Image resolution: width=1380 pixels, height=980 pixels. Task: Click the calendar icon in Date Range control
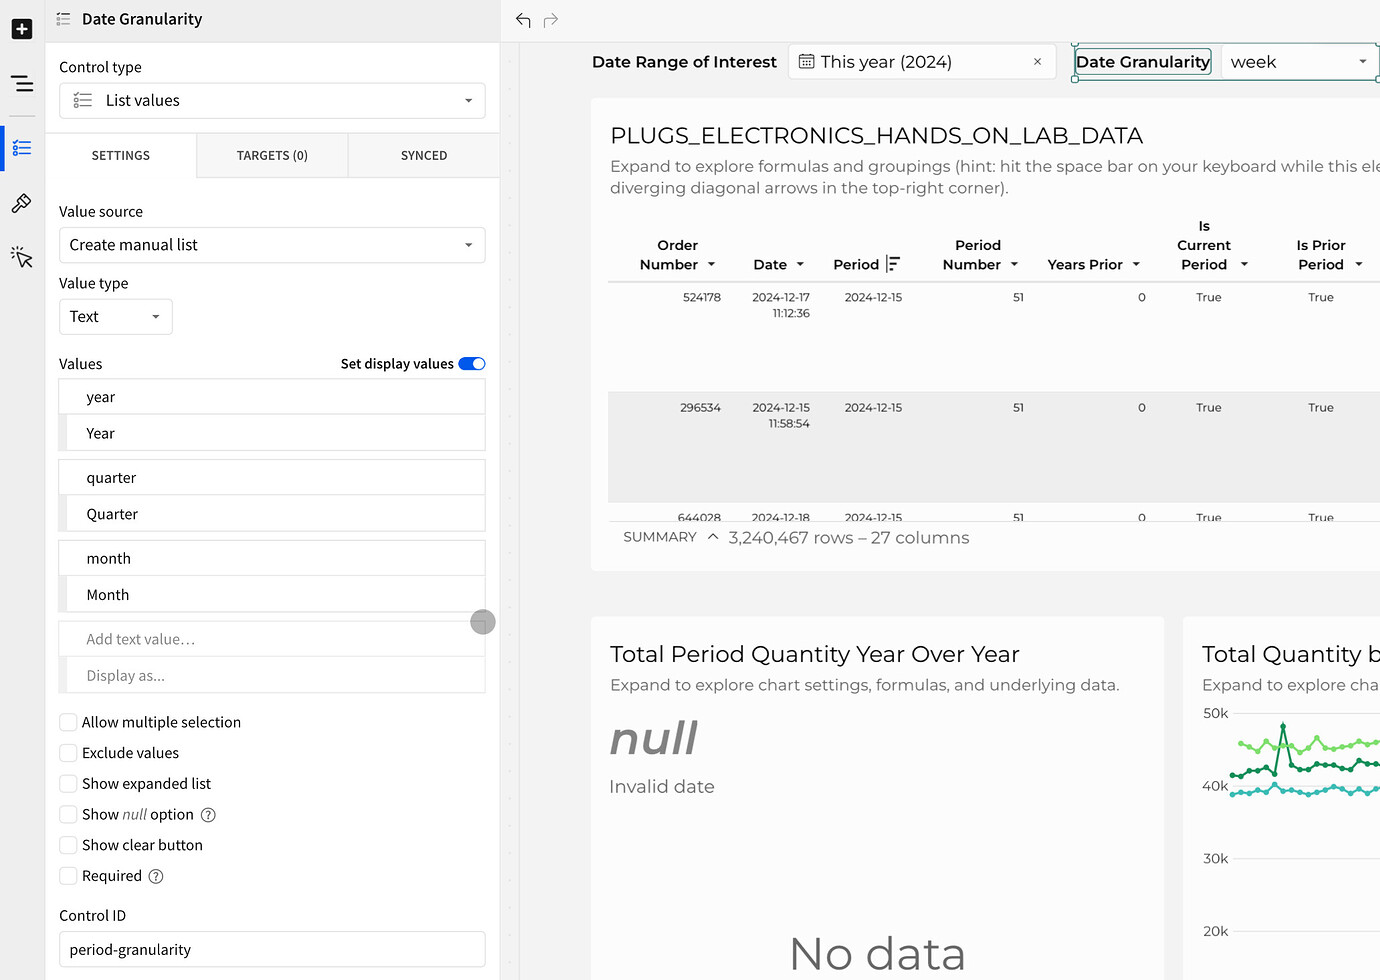pyautogui.click(x=806, y=61)
